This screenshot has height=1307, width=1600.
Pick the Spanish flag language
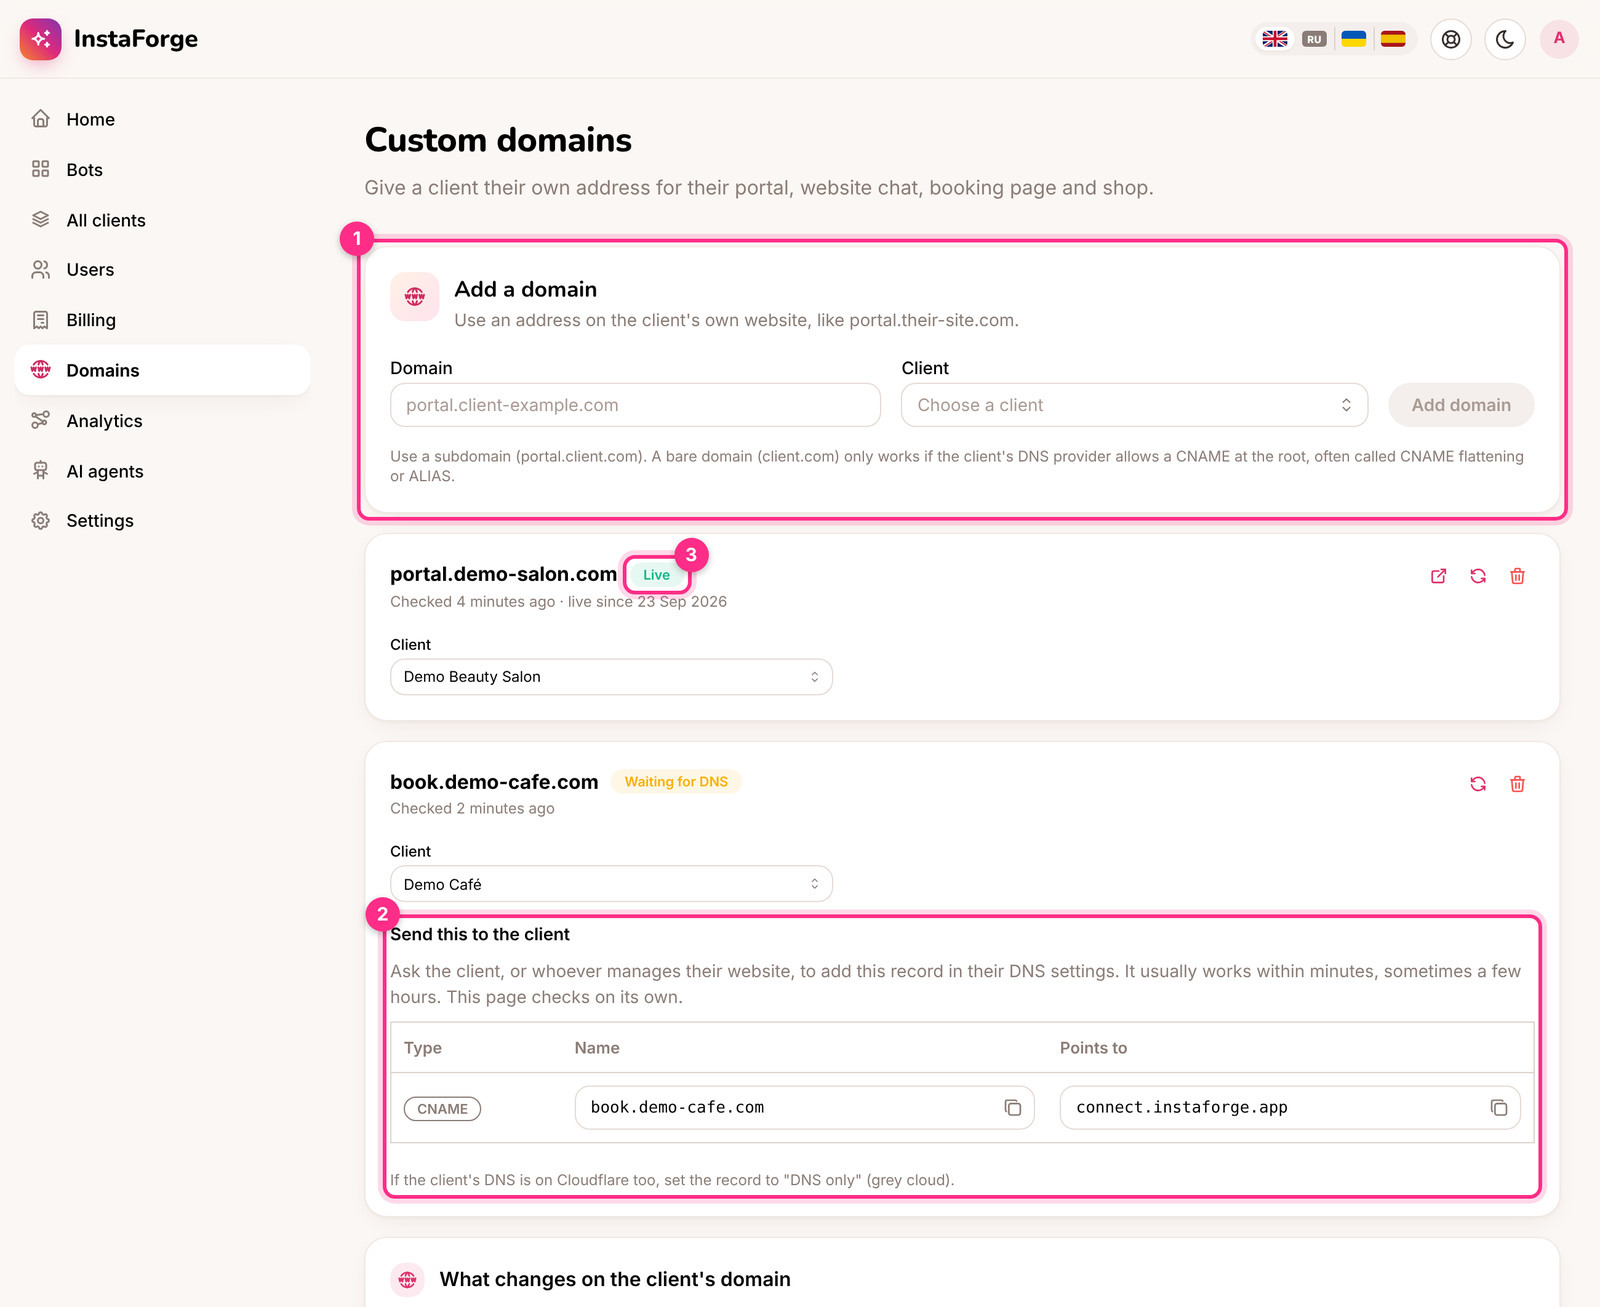click(x=1393, y=39)
